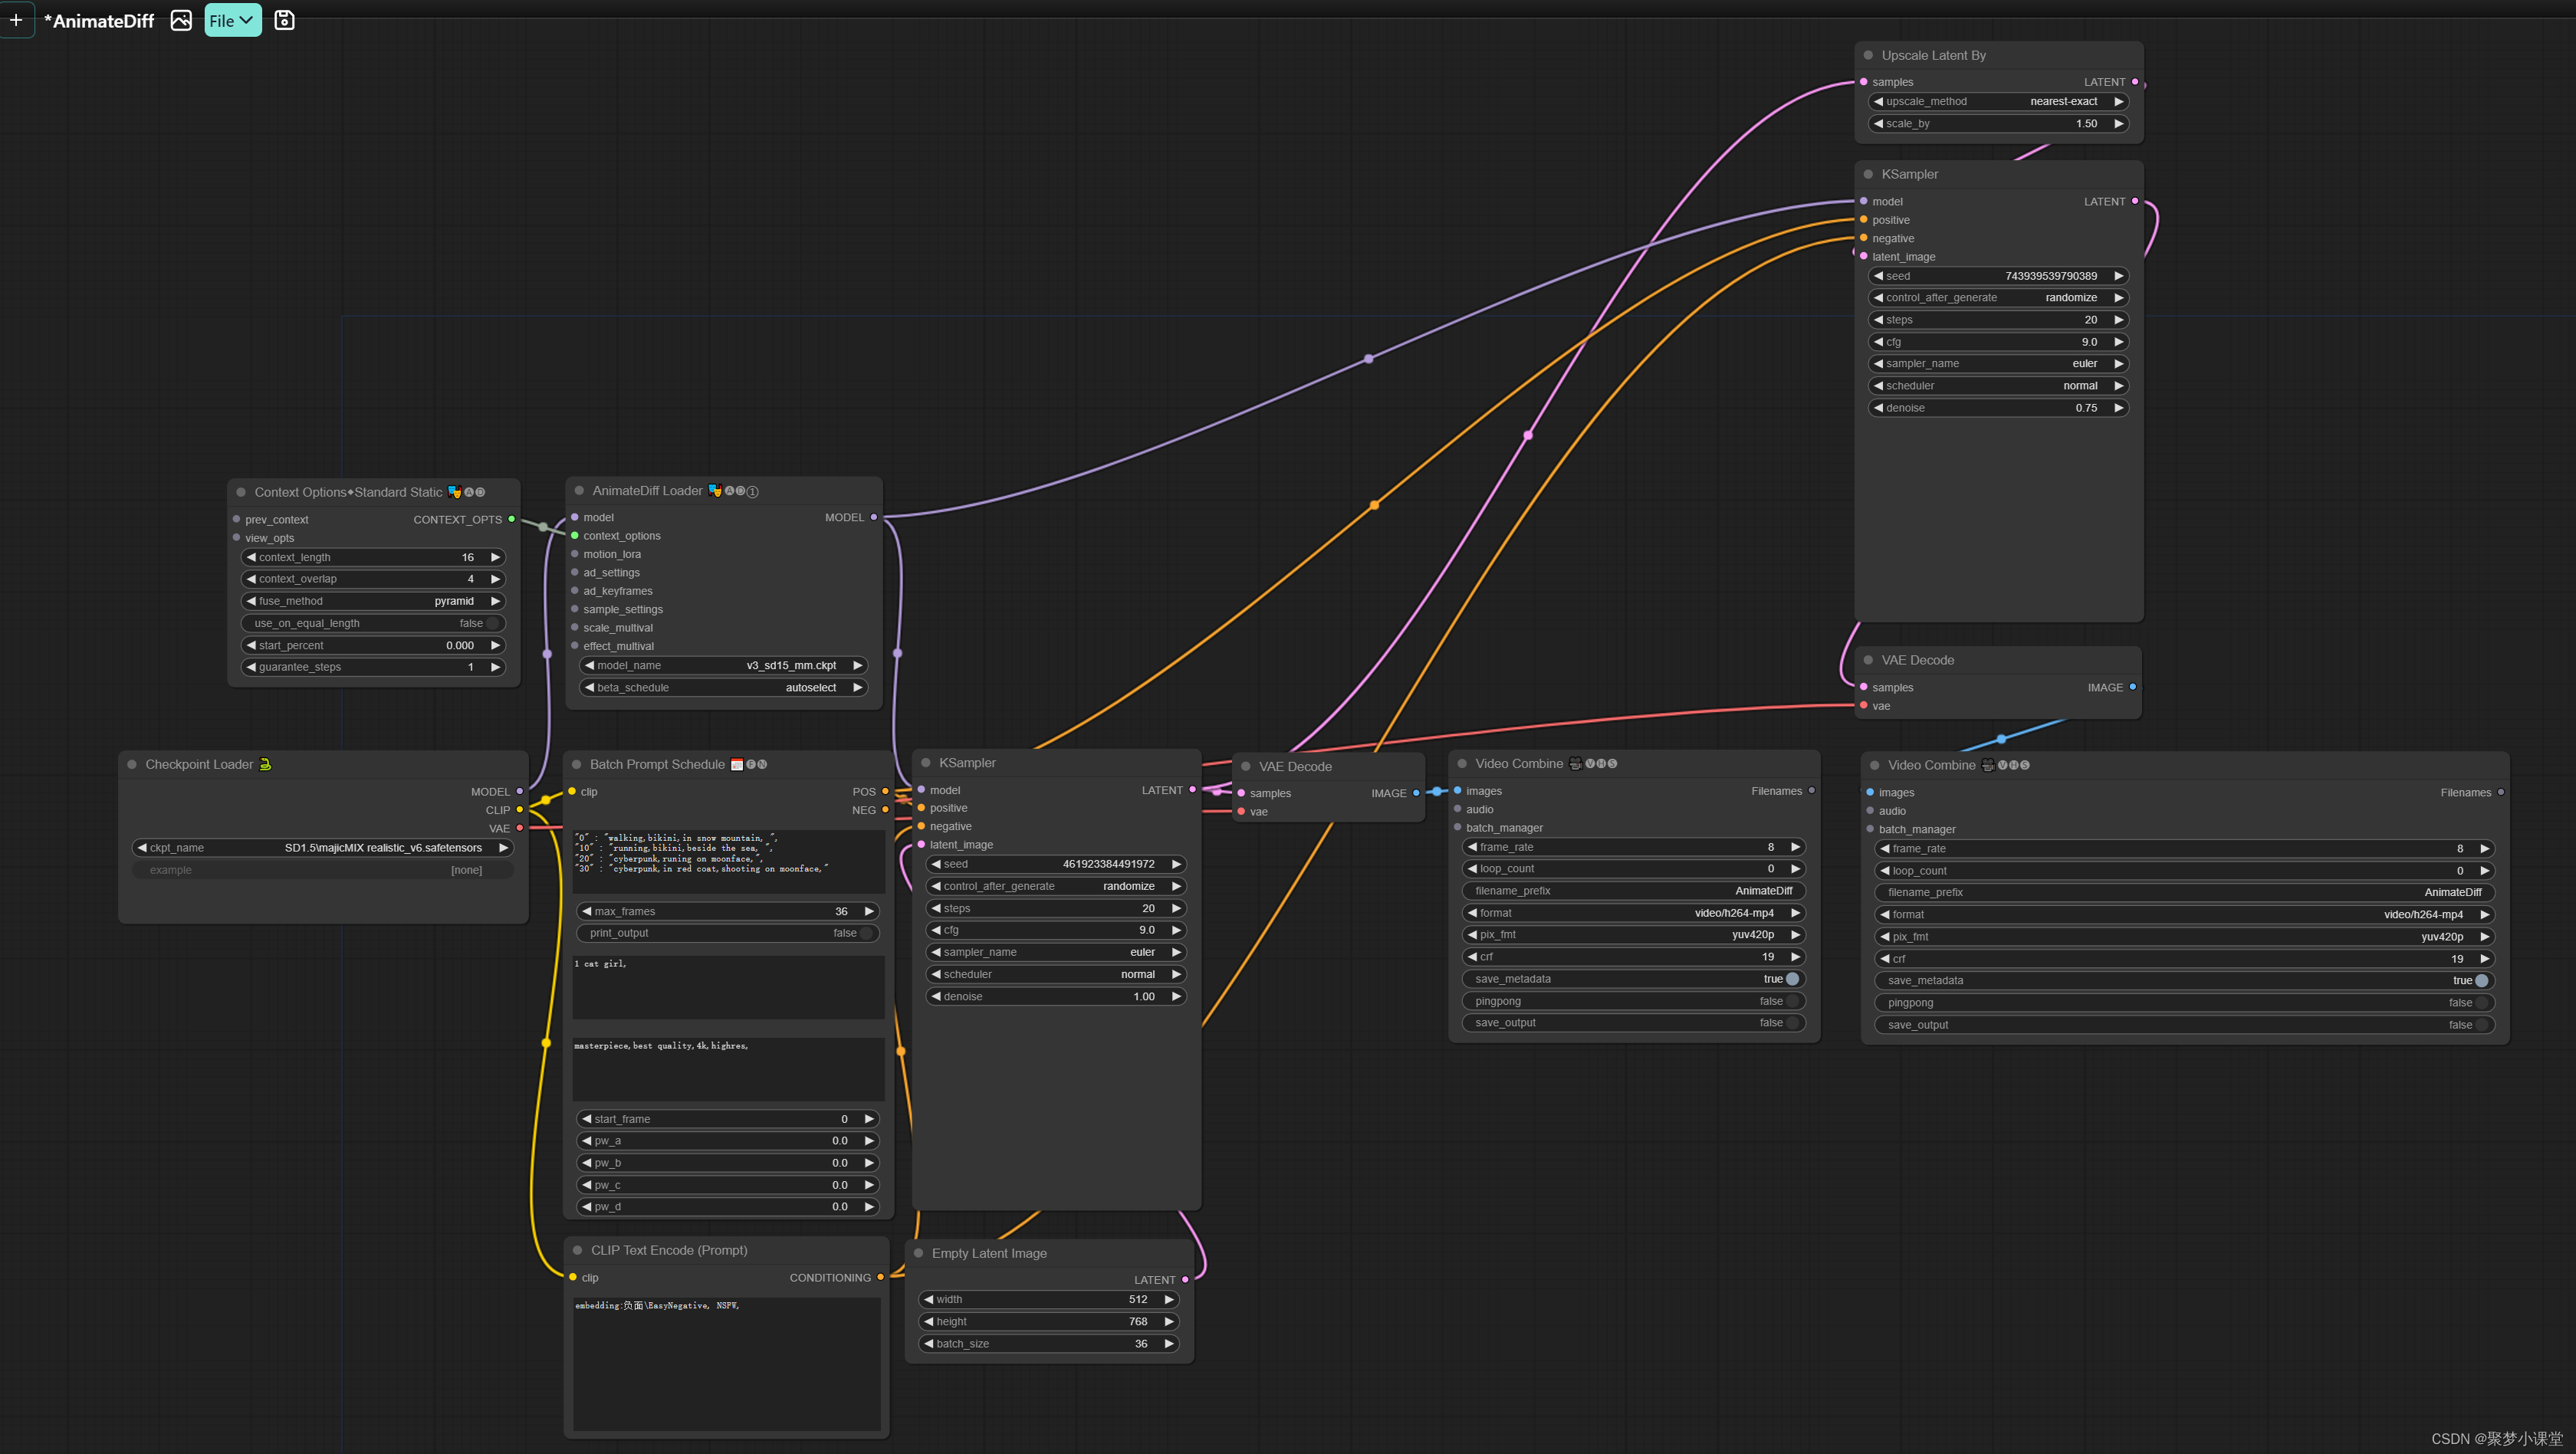Decrease context_overlap value with its left arrow
This screenshot has width=2576, height=1454.
coord(251,579)
